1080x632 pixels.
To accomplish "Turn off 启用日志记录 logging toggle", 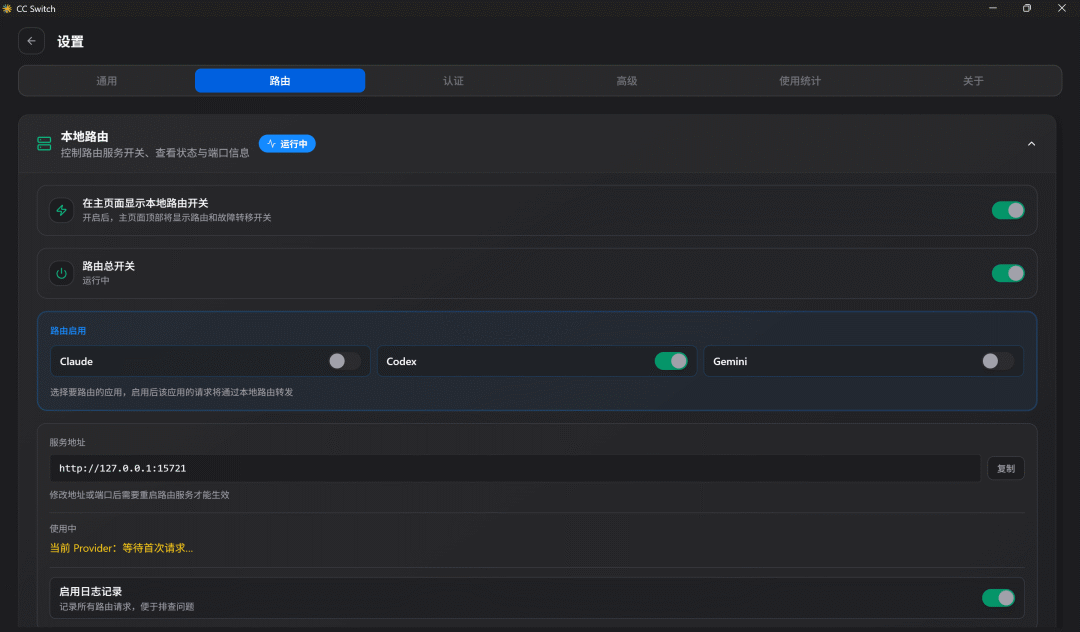I will click(998, 598).
